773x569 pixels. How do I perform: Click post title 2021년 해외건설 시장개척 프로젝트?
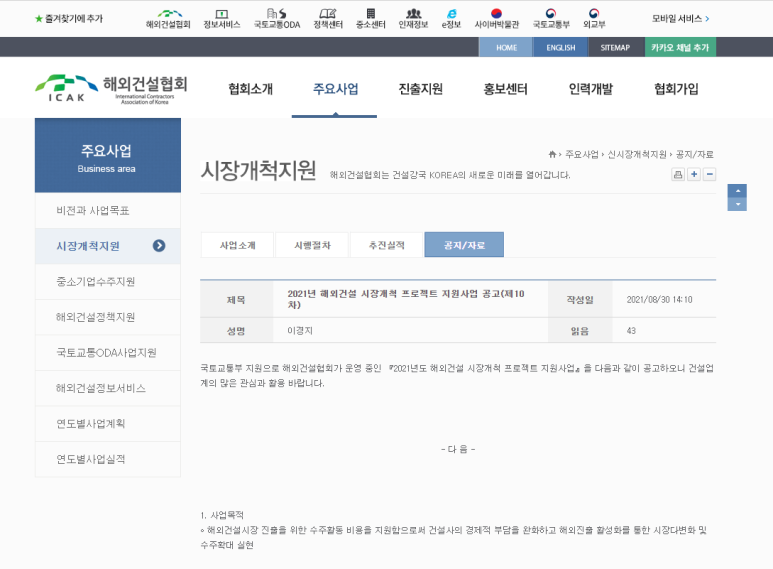[x=406, y=299]
